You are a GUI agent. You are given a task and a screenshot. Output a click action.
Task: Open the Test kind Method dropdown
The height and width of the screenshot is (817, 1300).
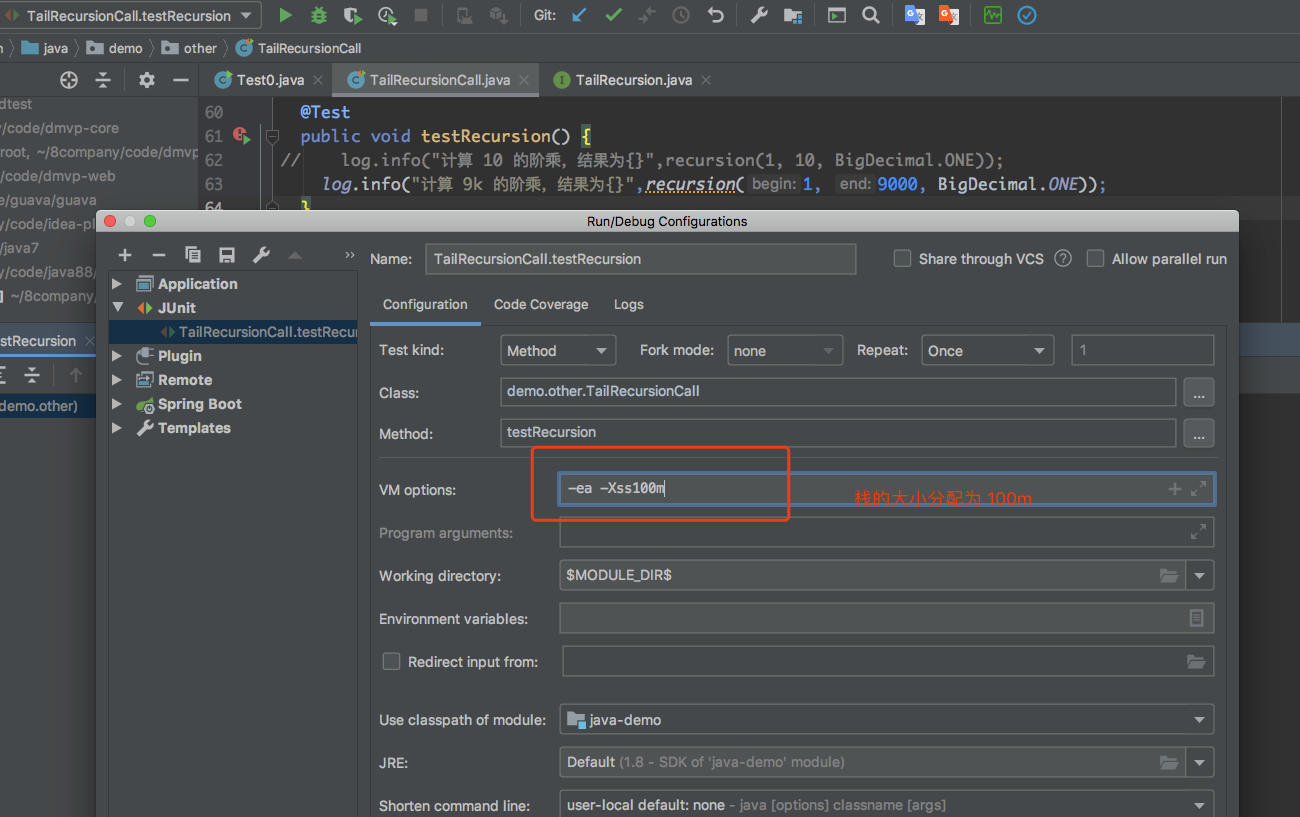(558, 351)
